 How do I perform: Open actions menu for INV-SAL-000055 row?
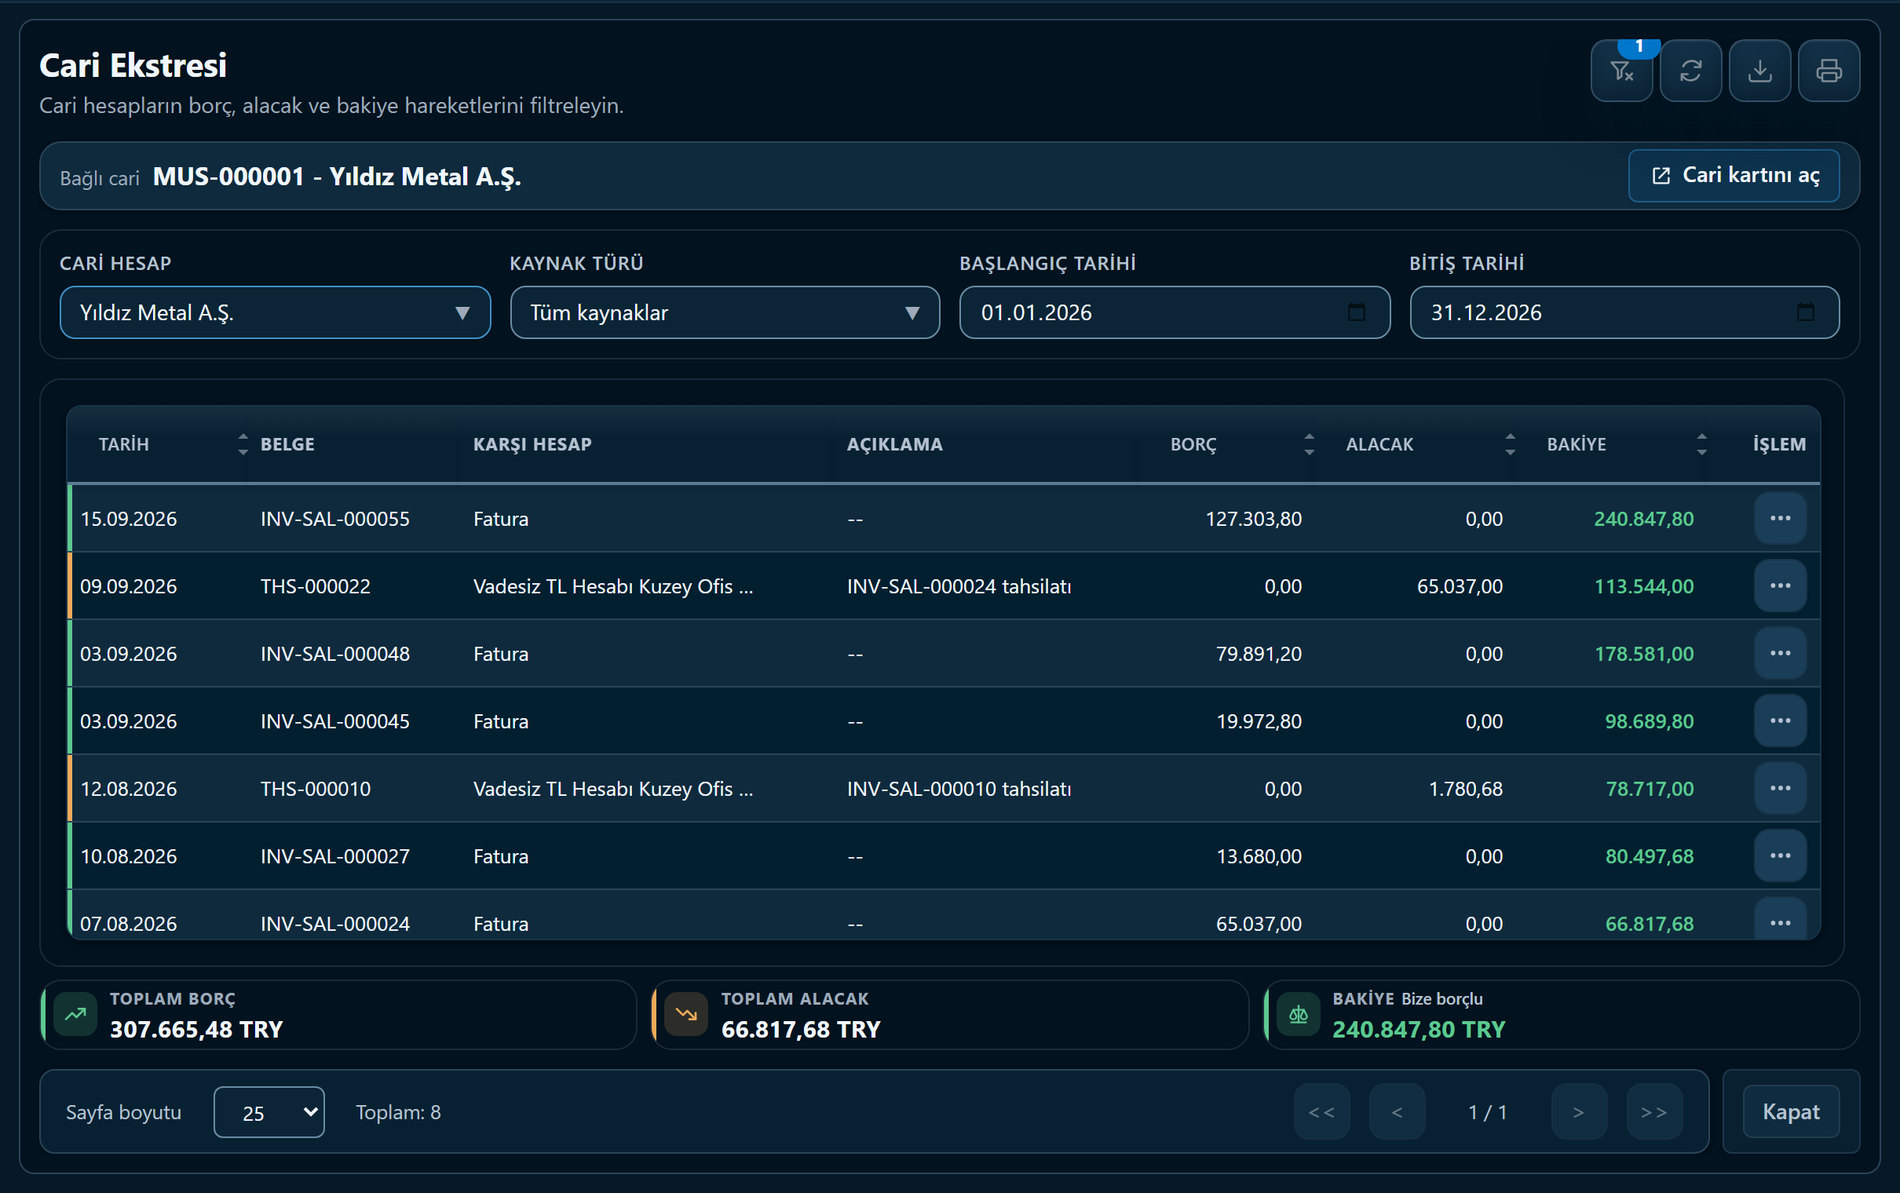pyautogui.click(x=1780, y=518)
